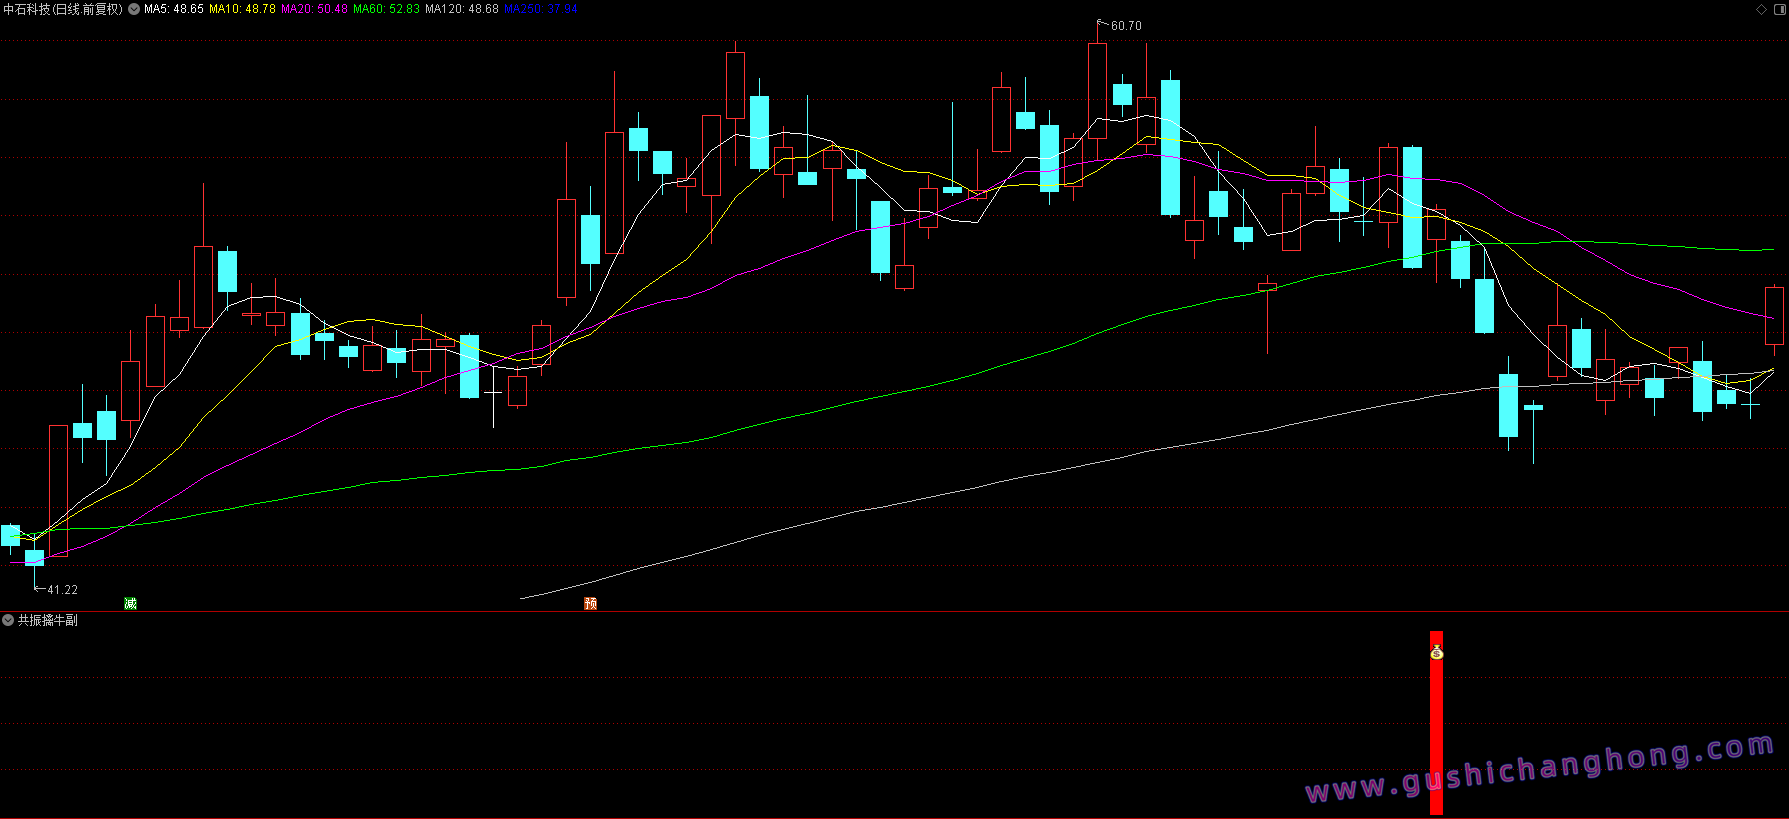This screenshot has height=819, width=1789.
Task: Select the magenta MA20: 50.48 label
Action: 314,9
